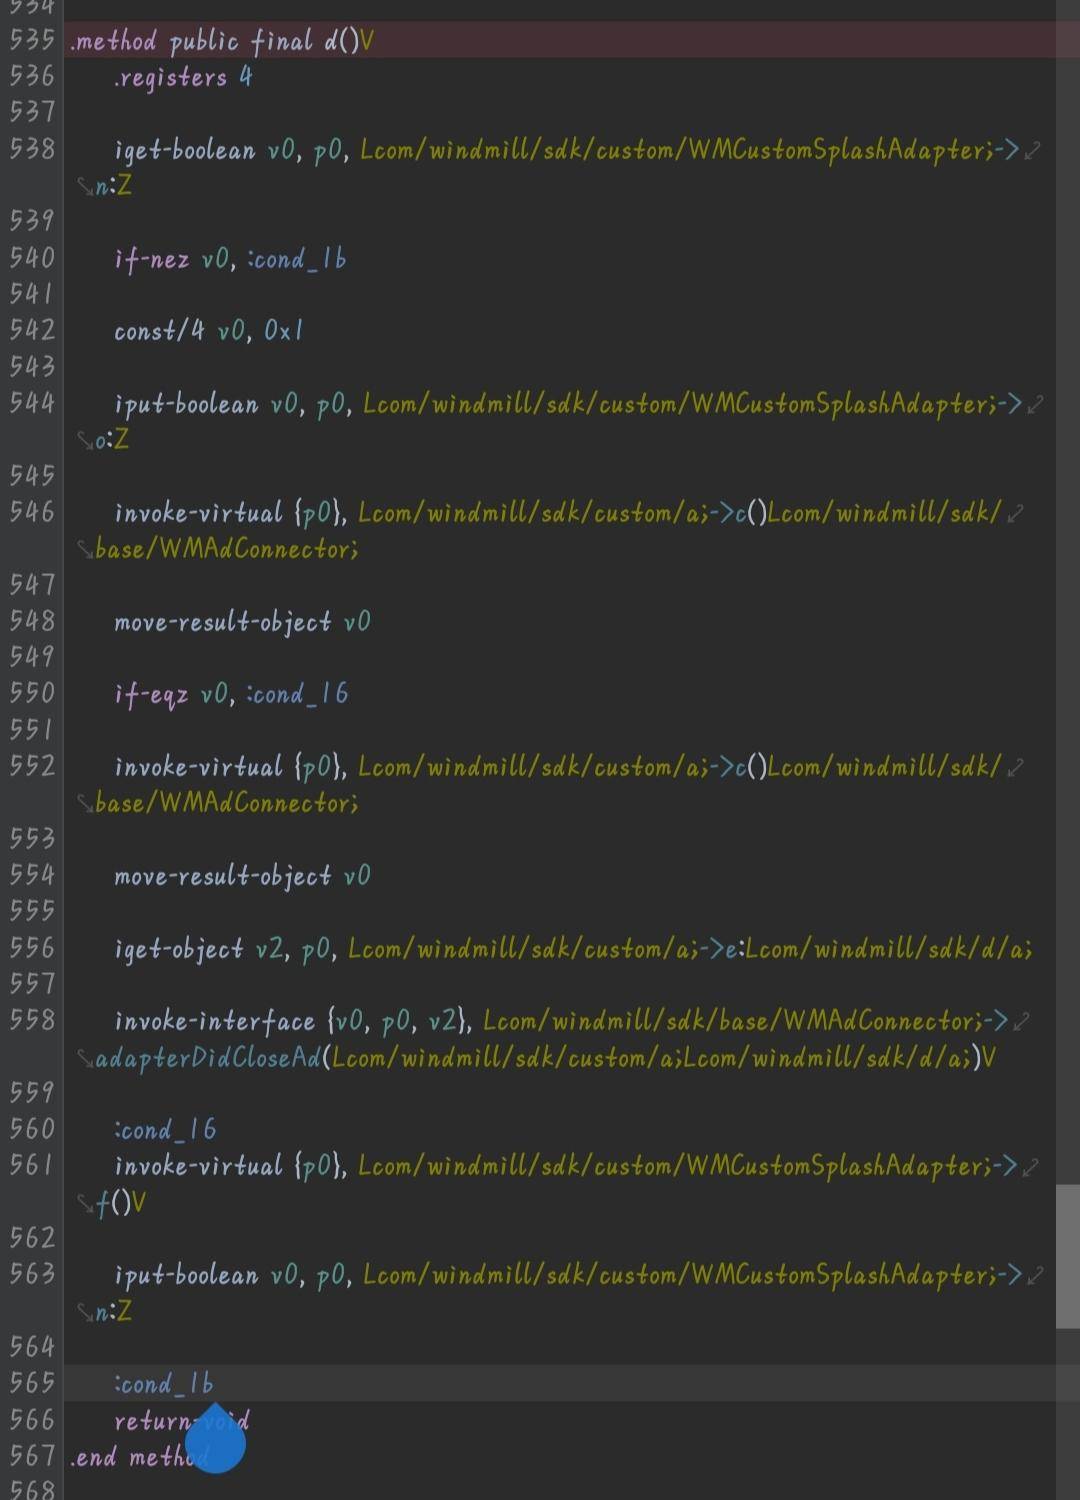
Task: Tap line number 544 in gutter
Action: [32, 404]
